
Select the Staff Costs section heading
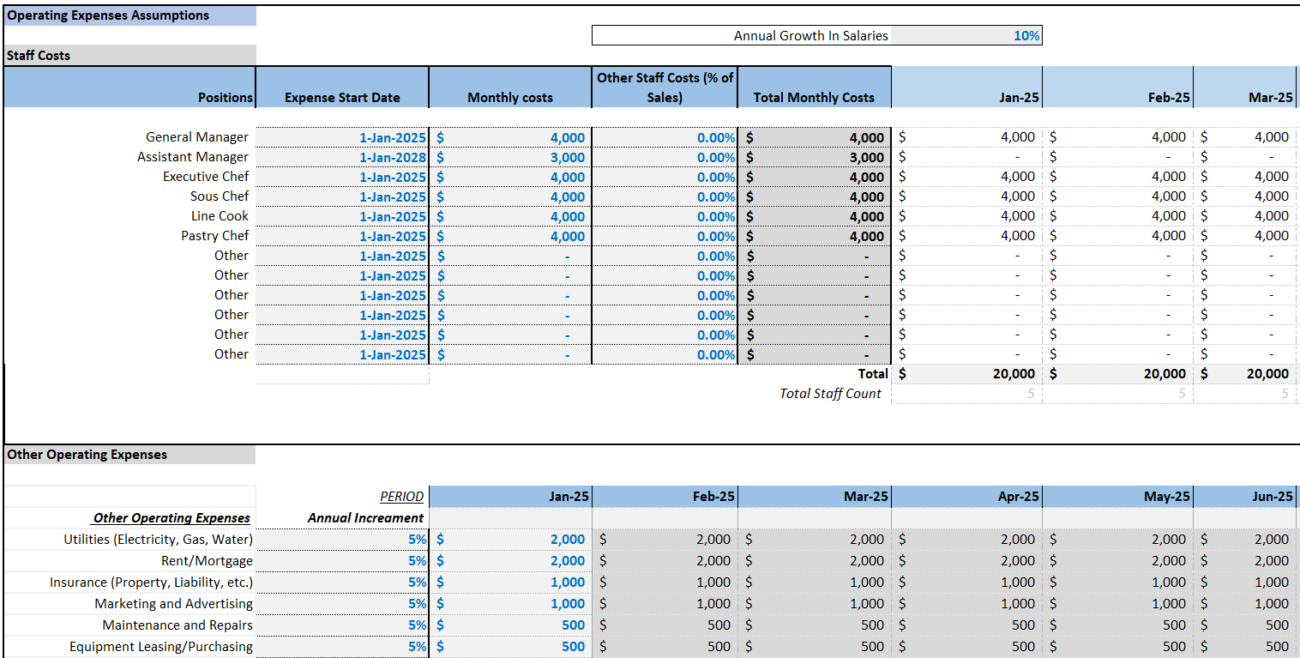pyautogui.click(x=130, y=55)
